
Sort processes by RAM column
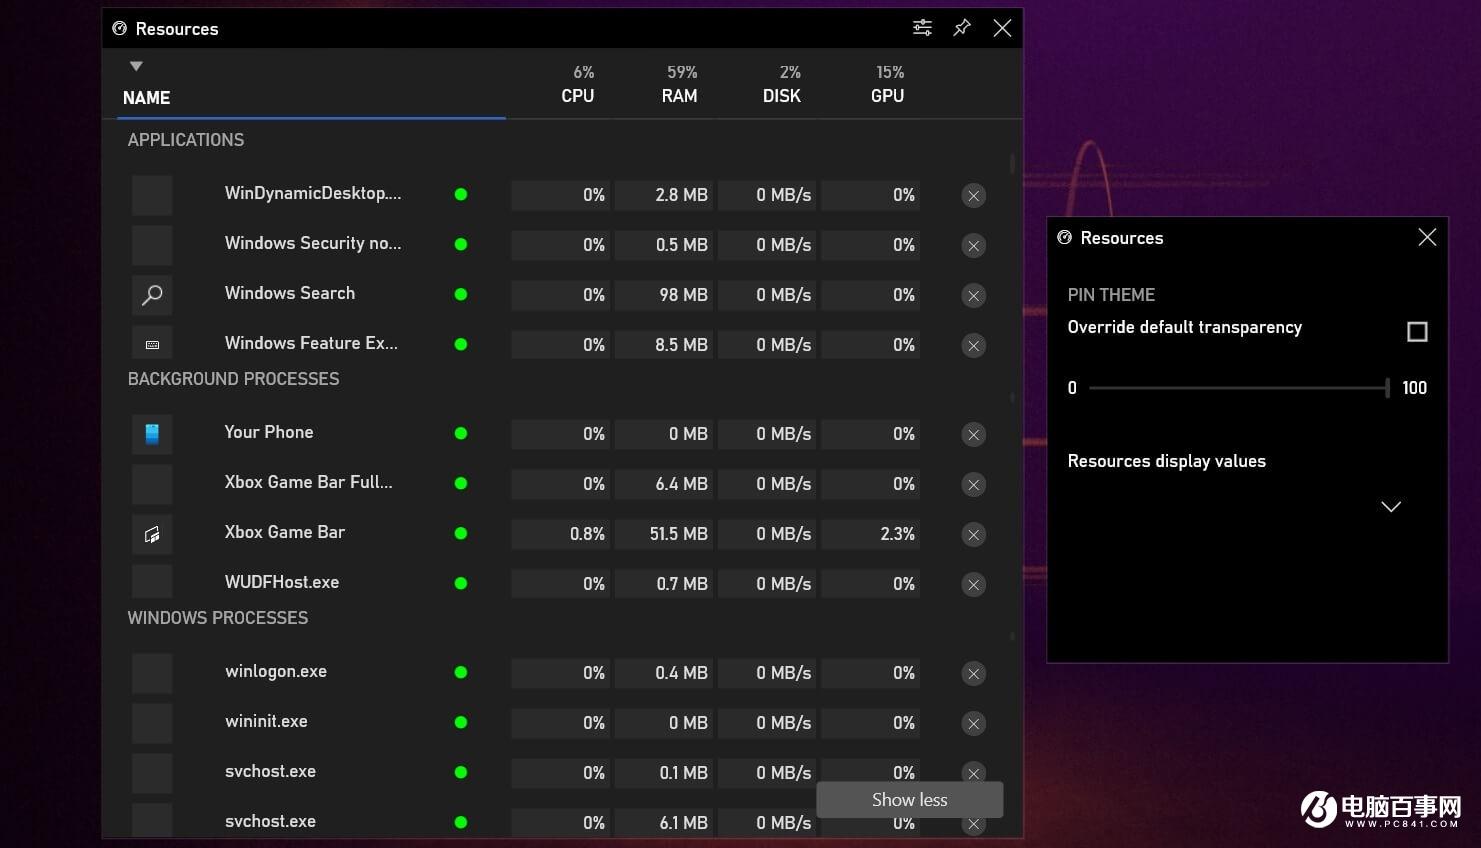(x=679, y=96)
